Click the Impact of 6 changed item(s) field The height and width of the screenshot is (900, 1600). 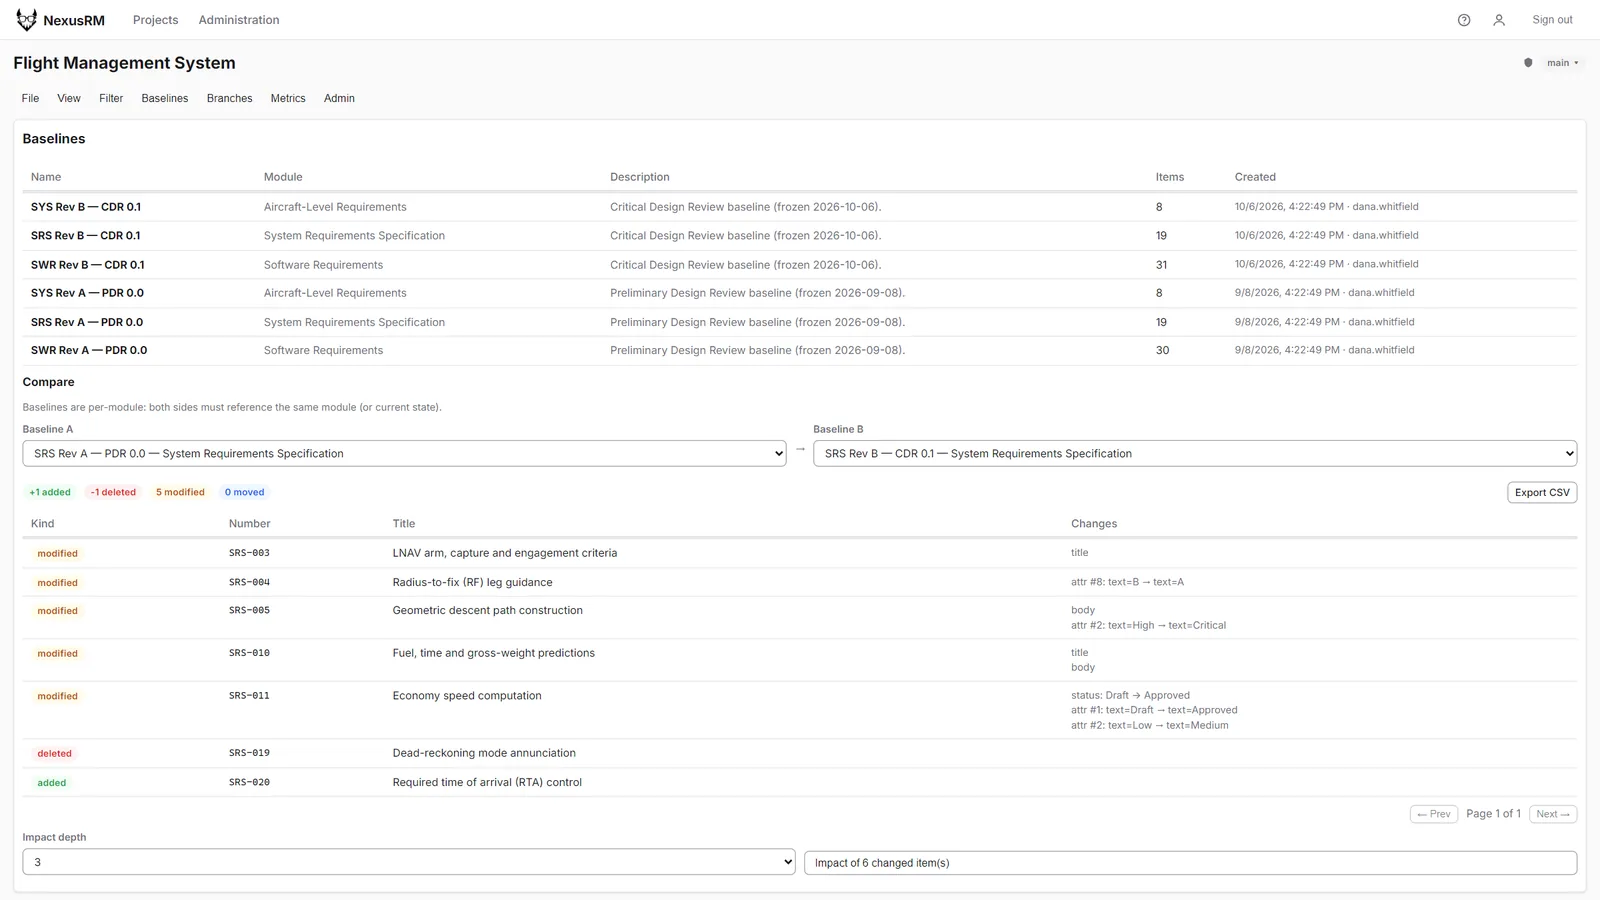coord(1190,863)
